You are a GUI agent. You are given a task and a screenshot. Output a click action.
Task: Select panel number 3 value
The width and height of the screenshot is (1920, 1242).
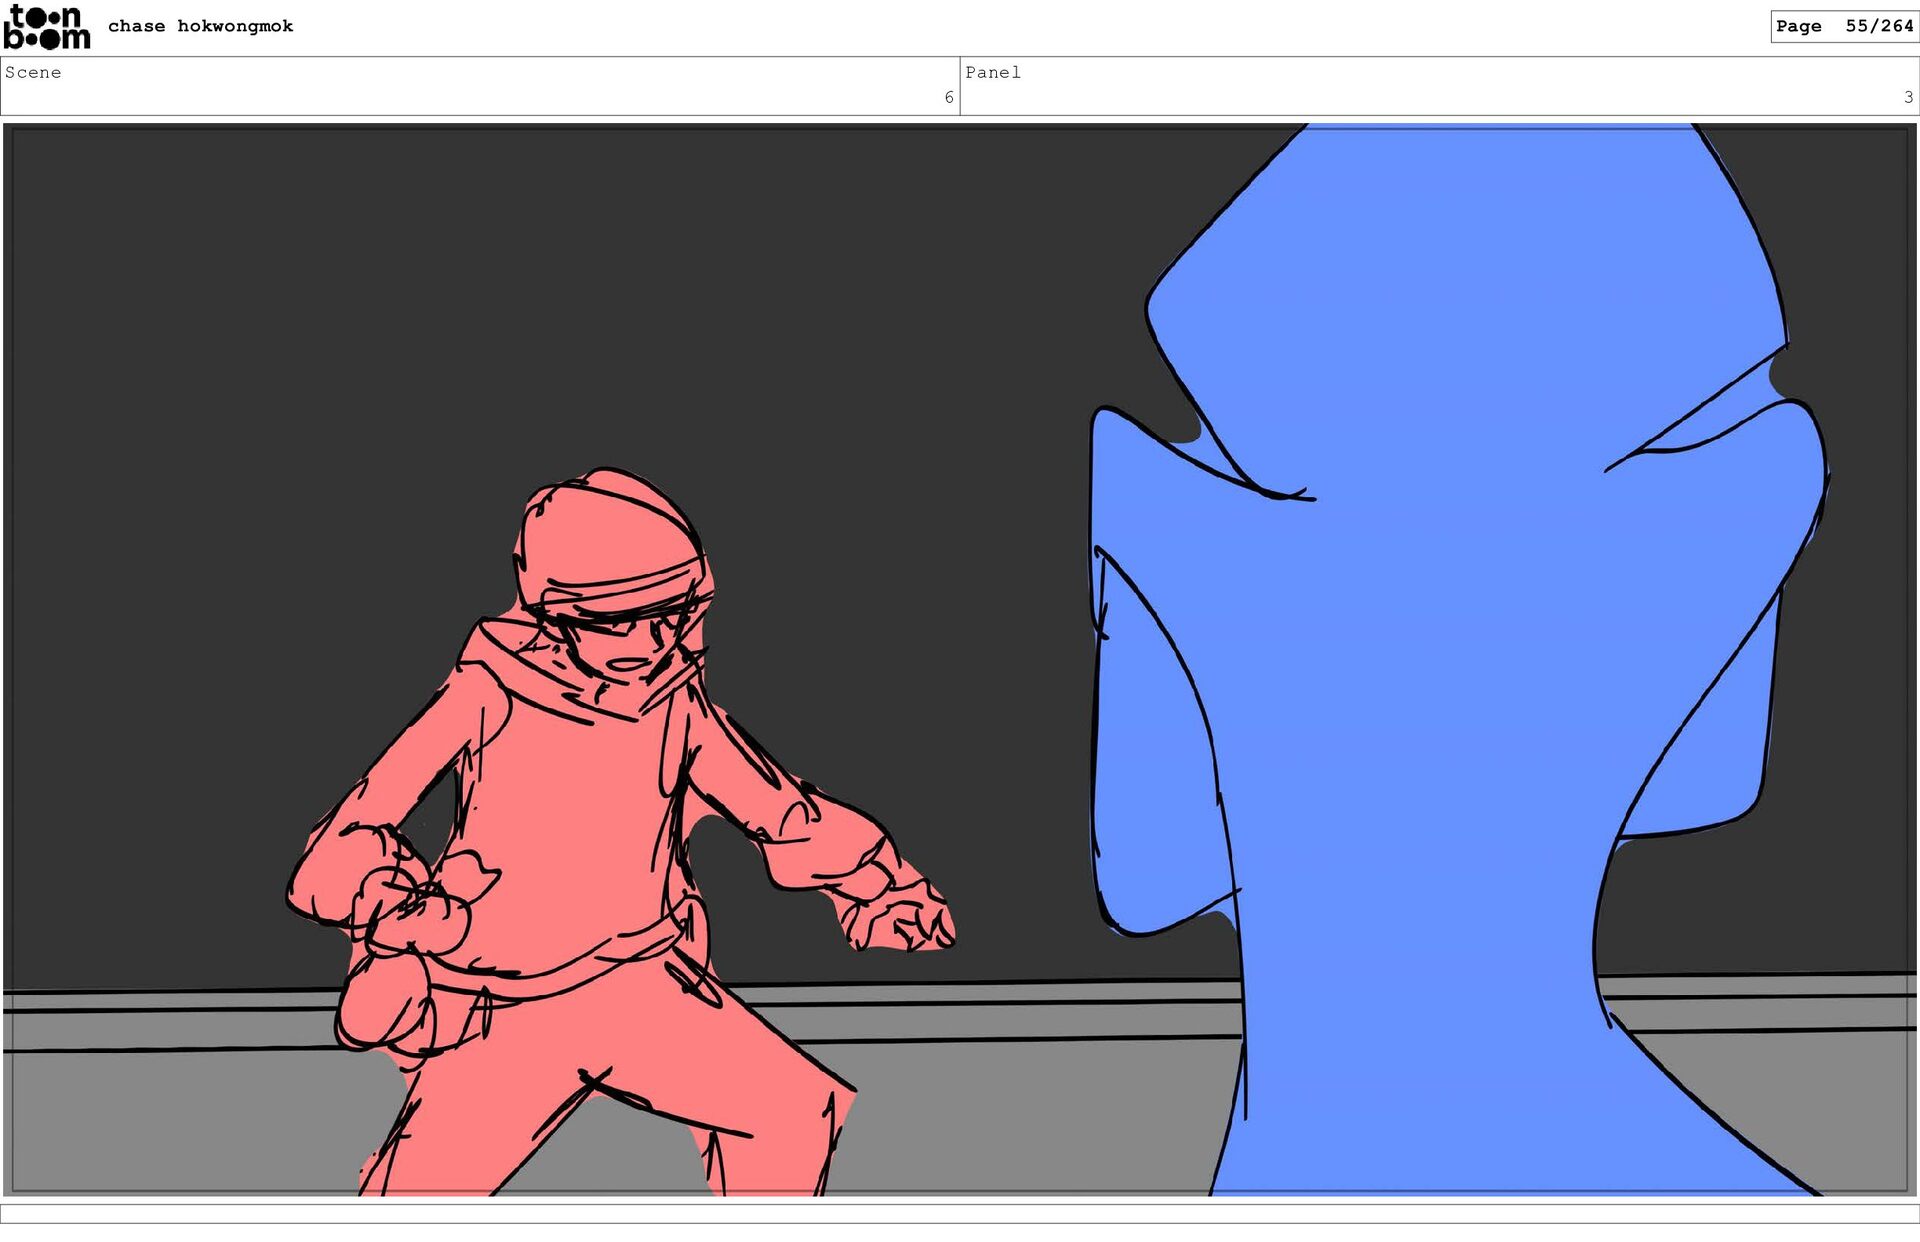(x=1908, y=97)
